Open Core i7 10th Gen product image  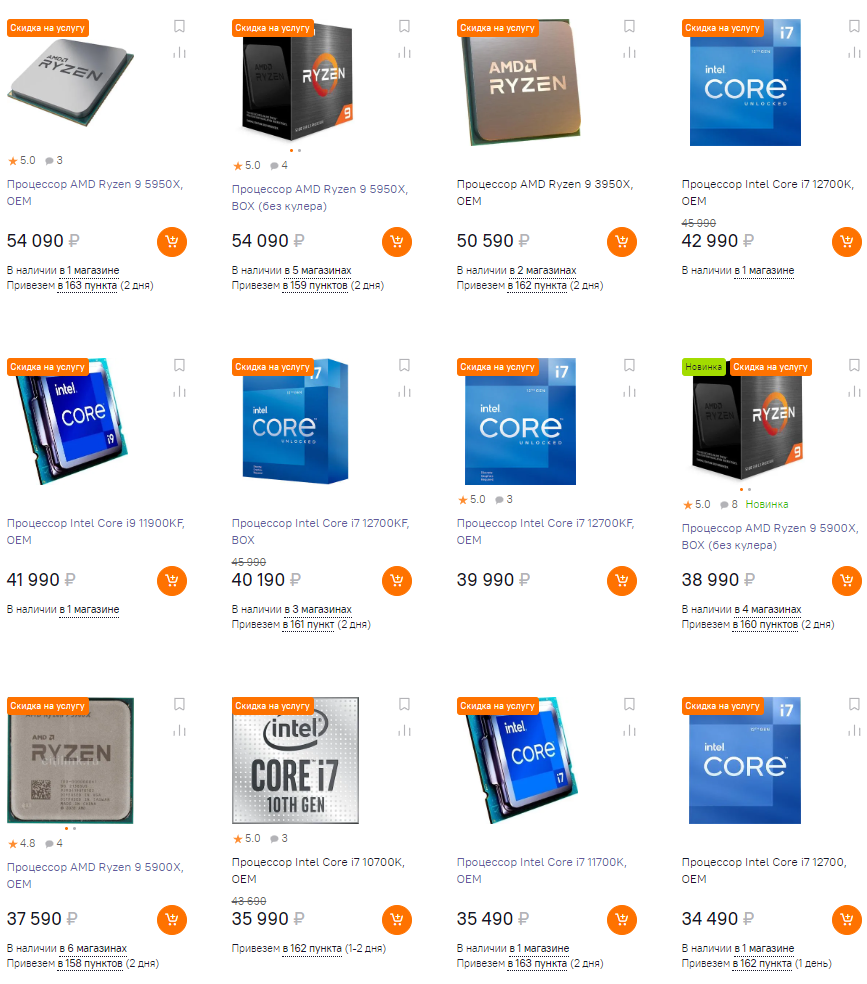(295, 761)
